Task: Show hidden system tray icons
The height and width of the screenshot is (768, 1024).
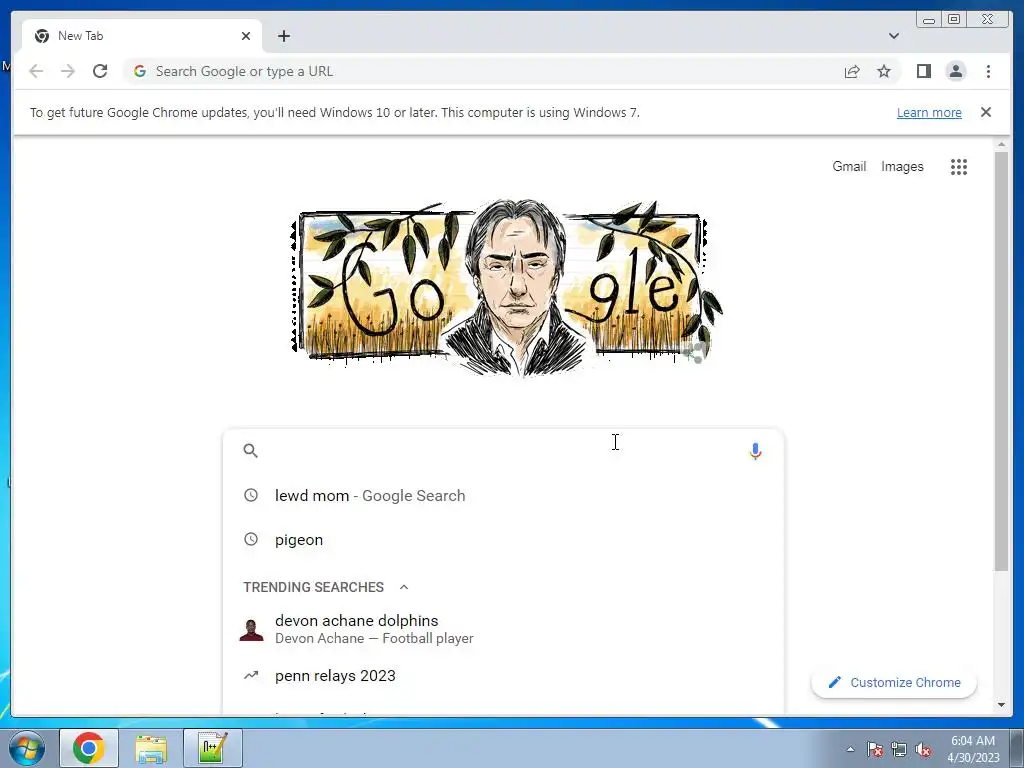Action: [x=850, y=749]
